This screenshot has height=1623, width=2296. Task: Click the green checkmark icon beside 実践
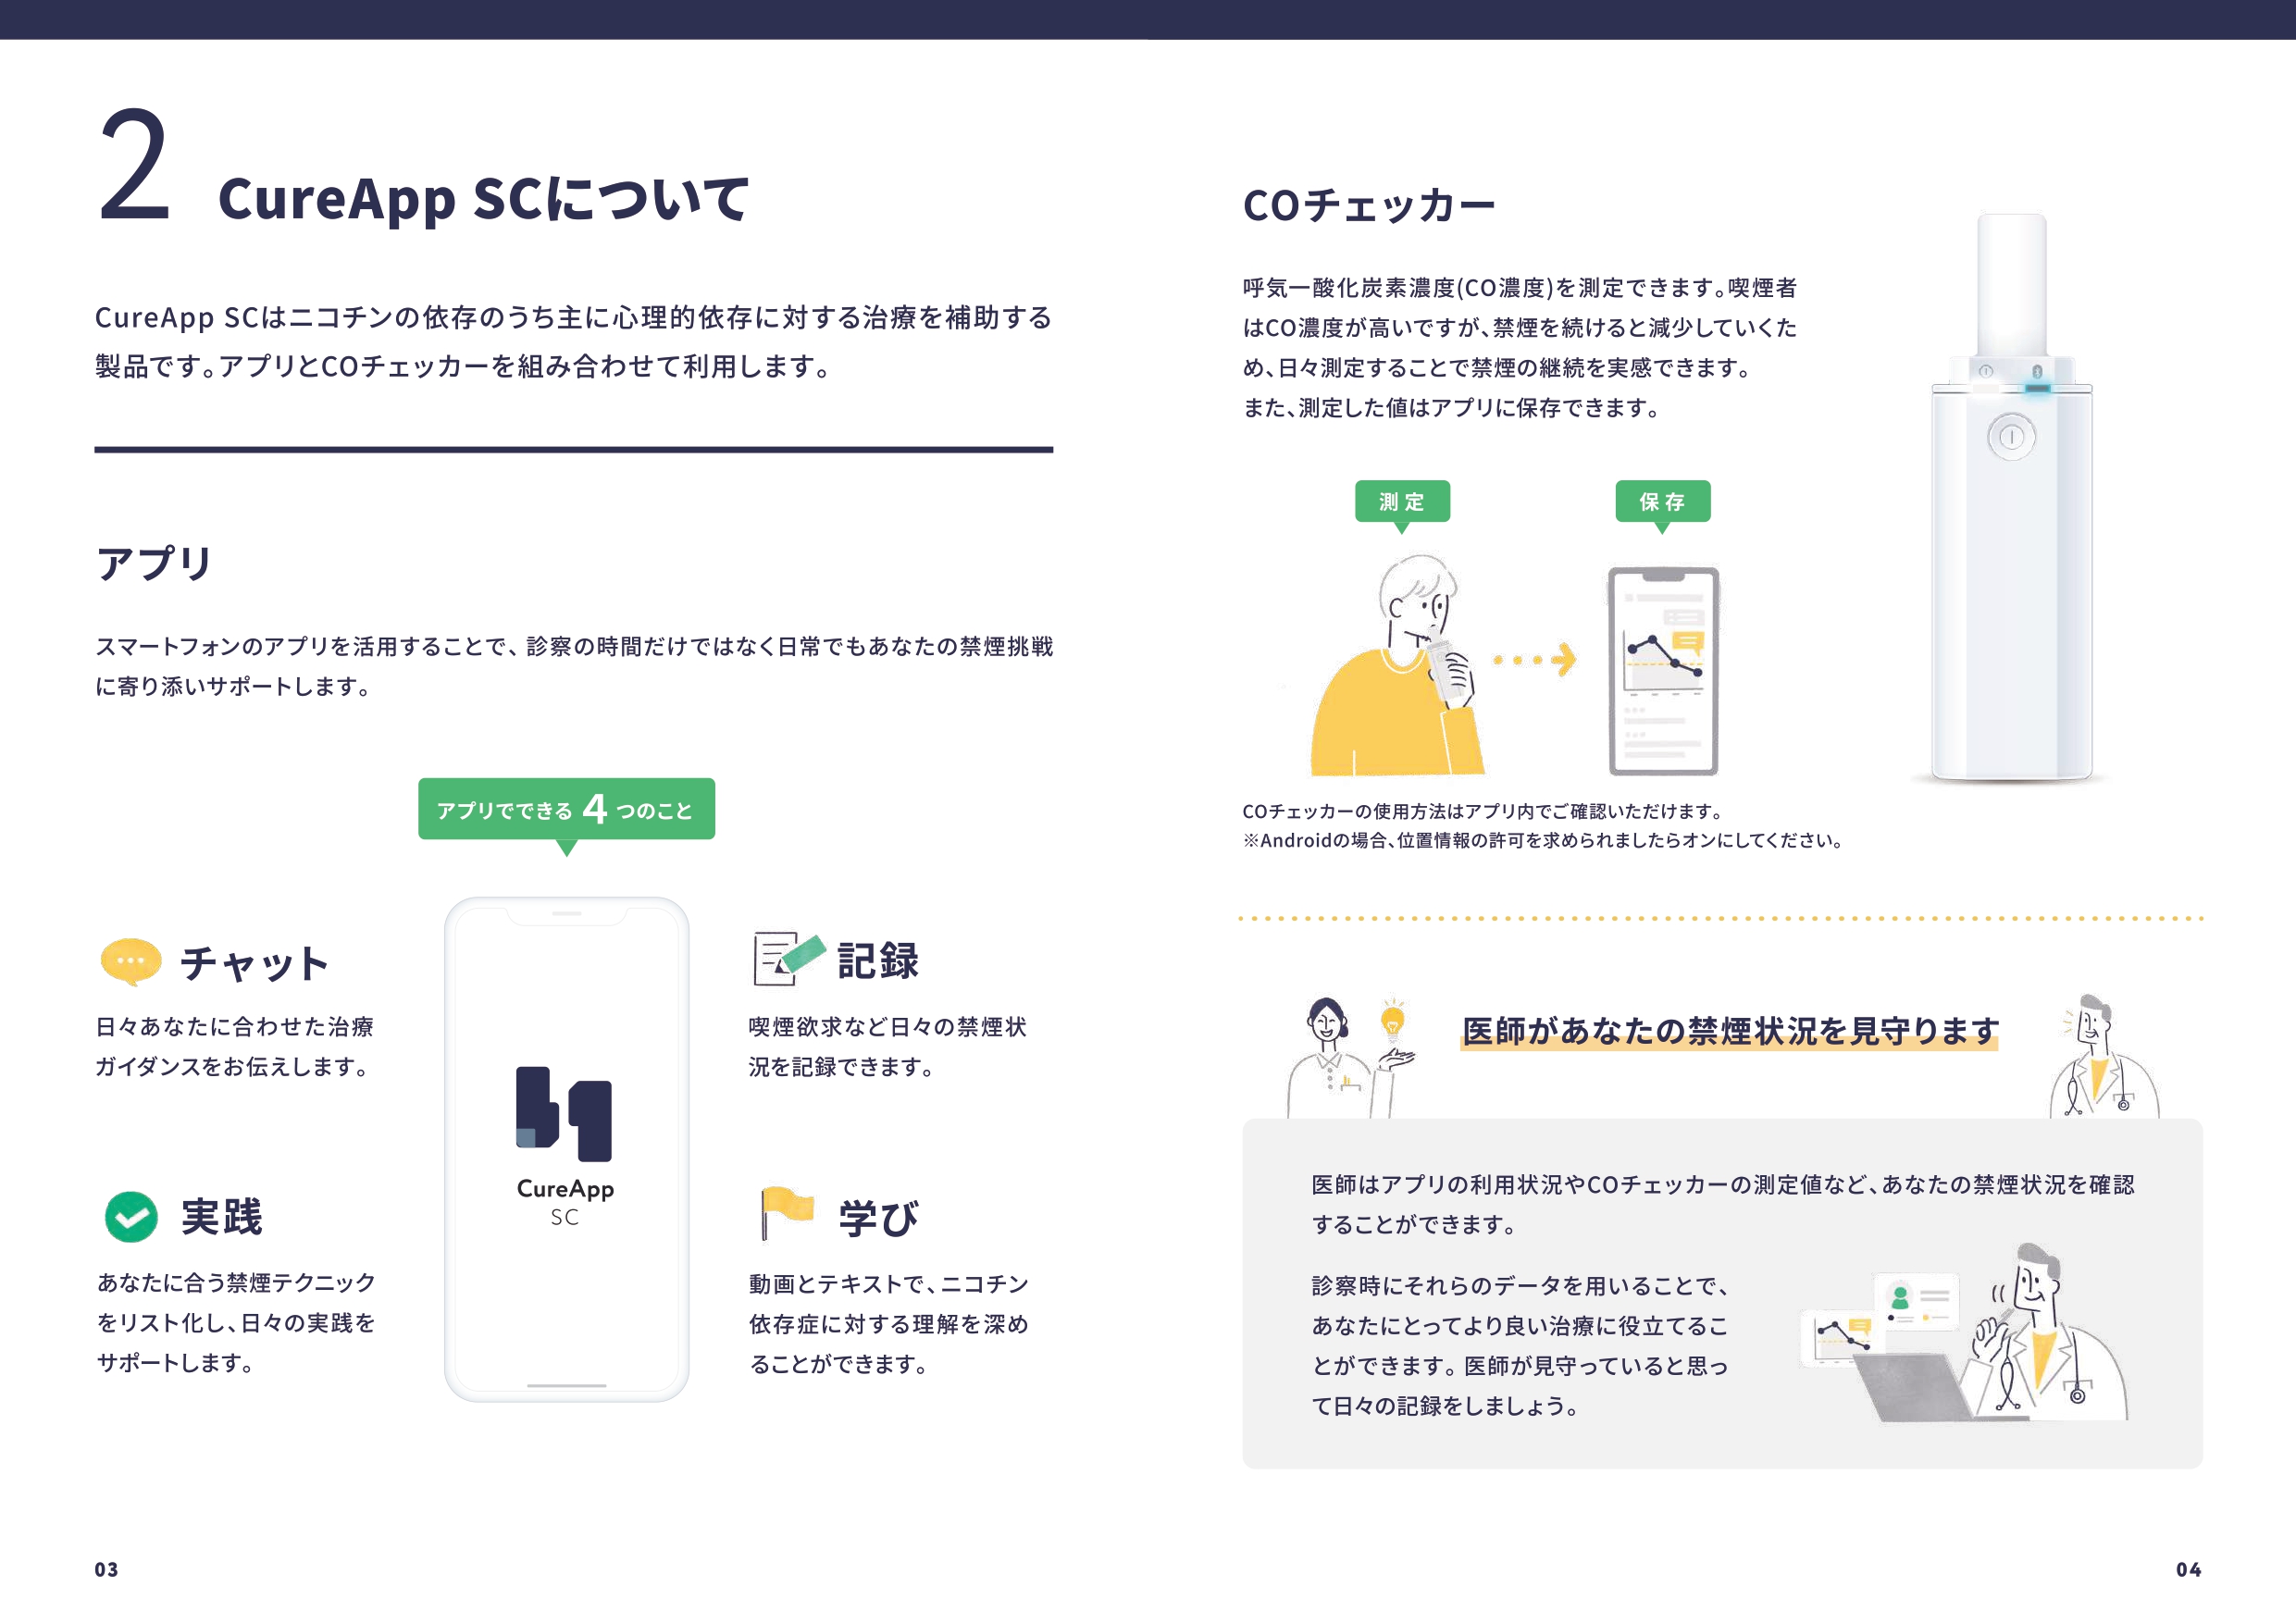click(x=131, y=1217)
